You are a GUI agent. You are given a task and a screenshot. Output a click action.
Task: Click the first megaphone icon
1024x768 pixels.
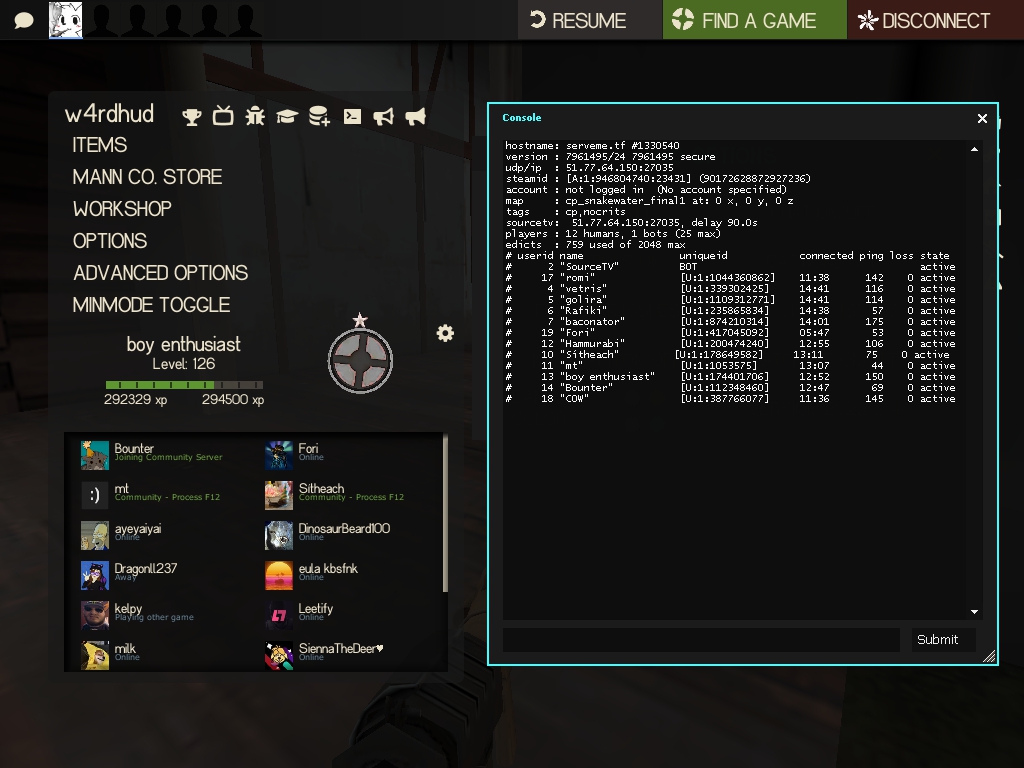(383, 117)
